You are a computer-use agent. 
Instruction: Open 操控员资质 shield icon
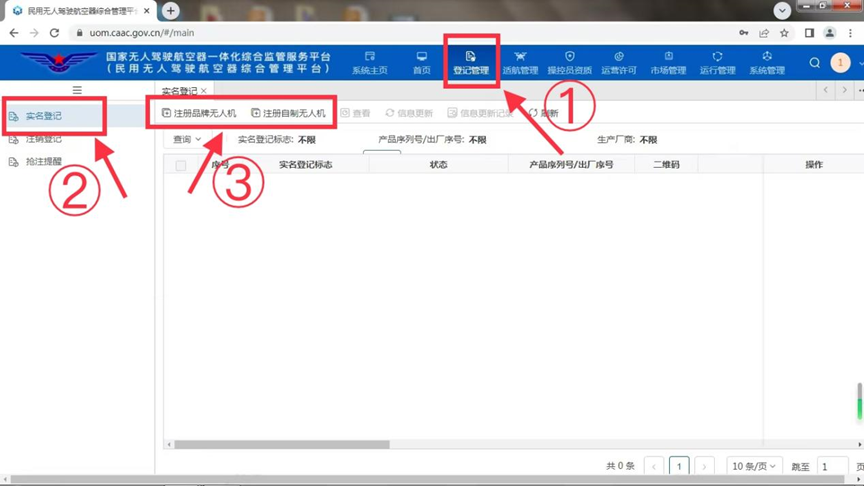tap(569, 62)
